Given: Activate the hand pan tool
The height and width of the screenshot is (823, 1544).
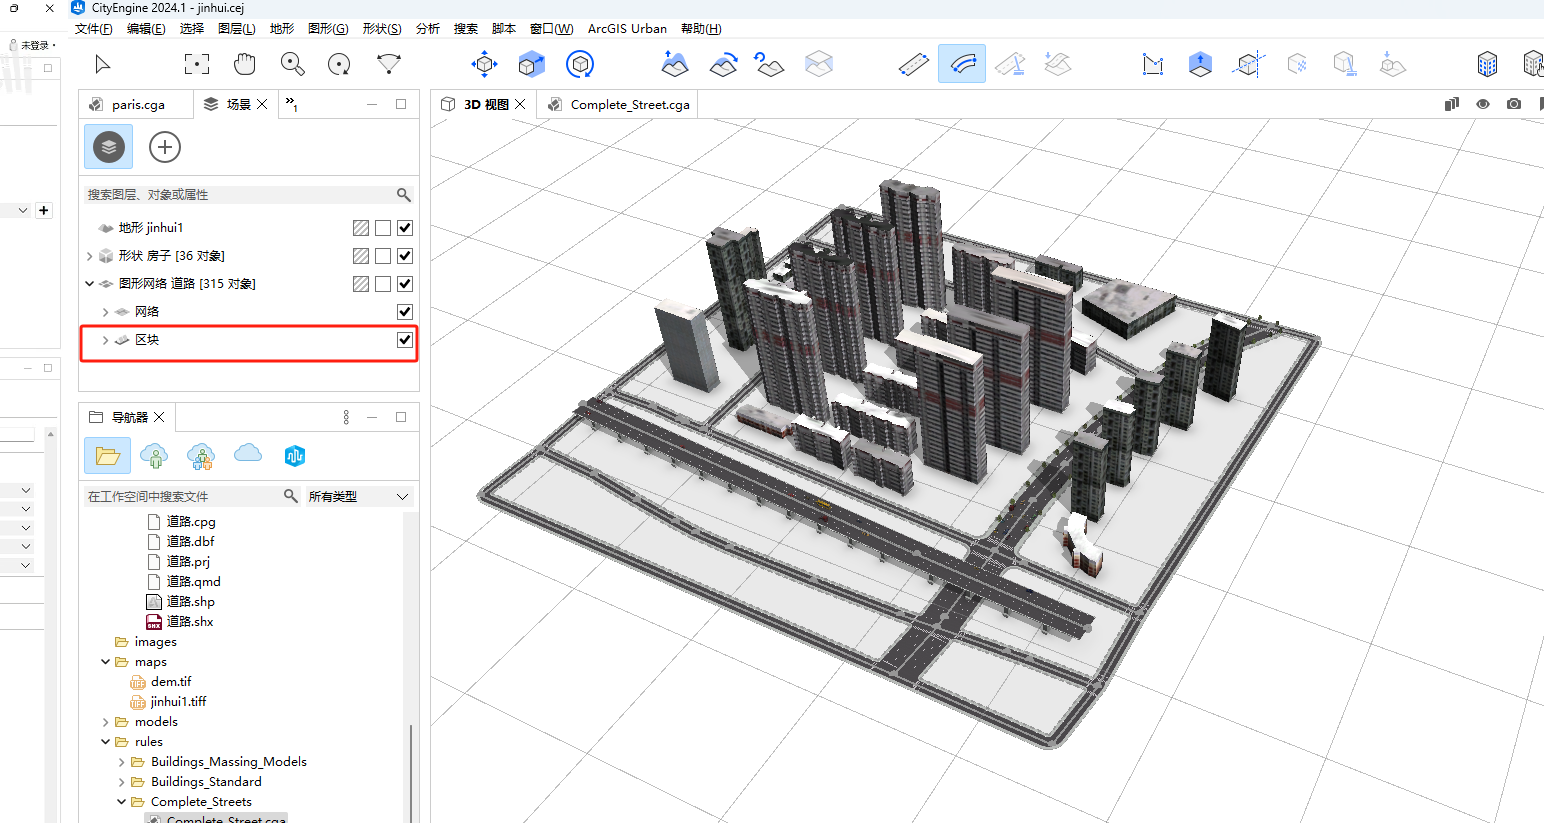Looking at the screenshot, I should (x=244, y=65).
